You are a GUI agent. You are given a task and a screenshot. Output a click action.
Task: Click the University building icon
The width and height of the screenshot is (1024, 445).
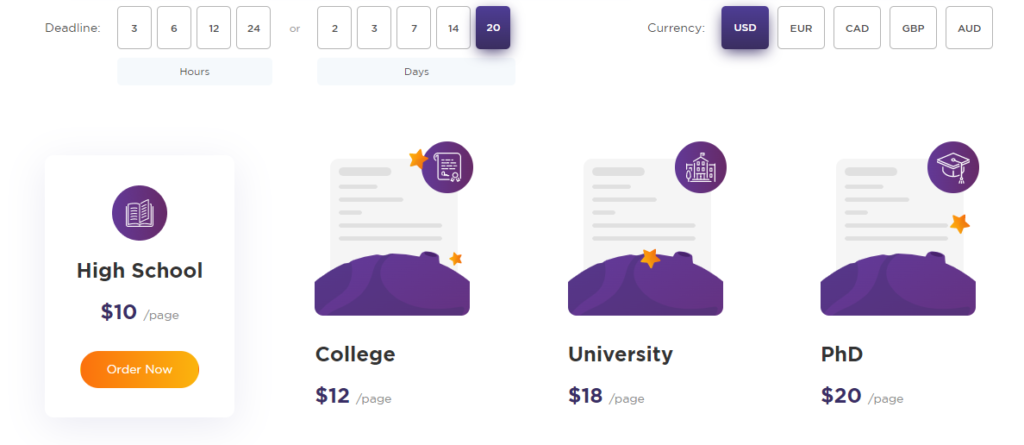click(700, 167)
